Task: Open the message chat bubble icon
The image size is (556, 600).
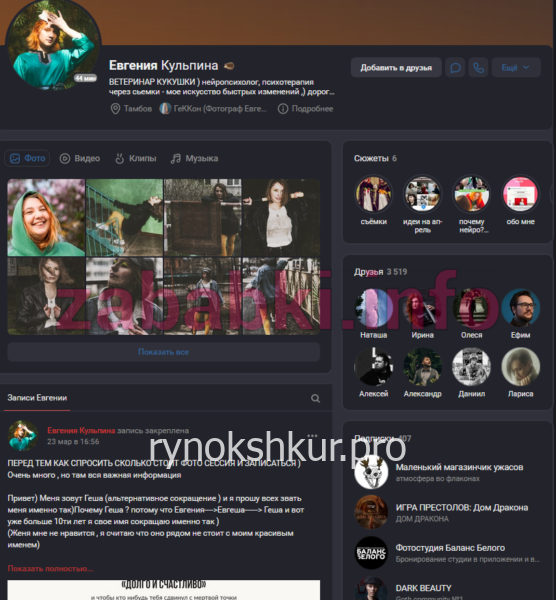Action: point(455,68)
